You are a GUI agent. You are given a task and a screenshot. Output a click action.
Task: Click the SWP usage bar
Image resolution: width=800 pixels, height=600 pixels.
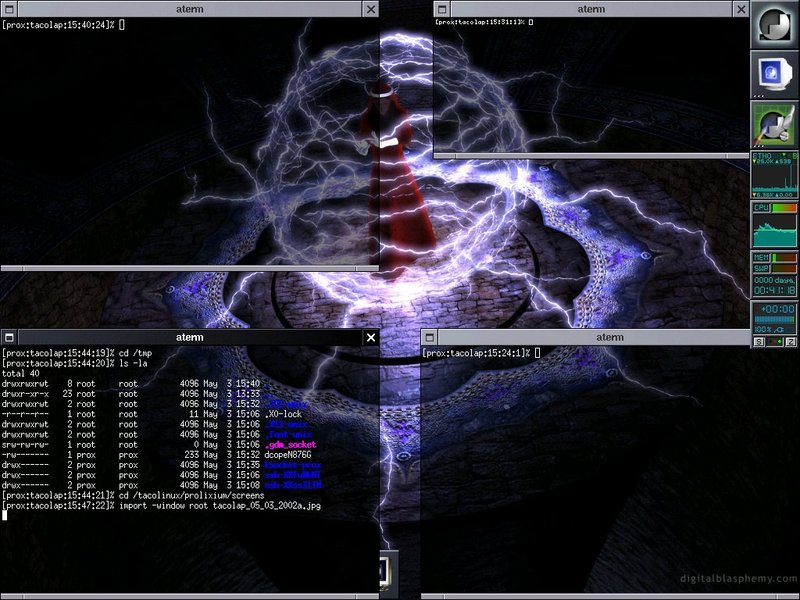click(784, 268)
